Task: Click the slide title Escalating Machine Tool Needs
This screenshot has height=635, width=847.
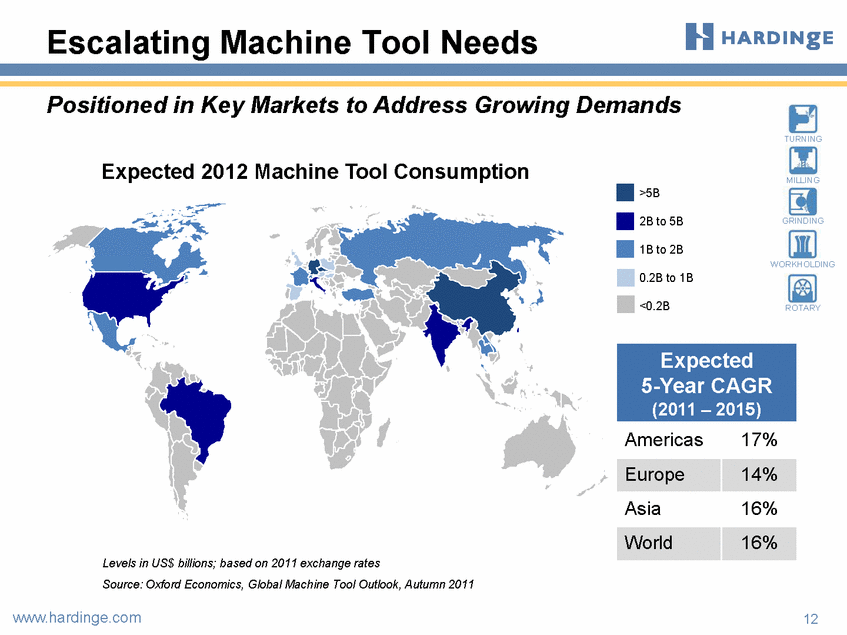Action: pyautogui.click(x=292, y=42)
